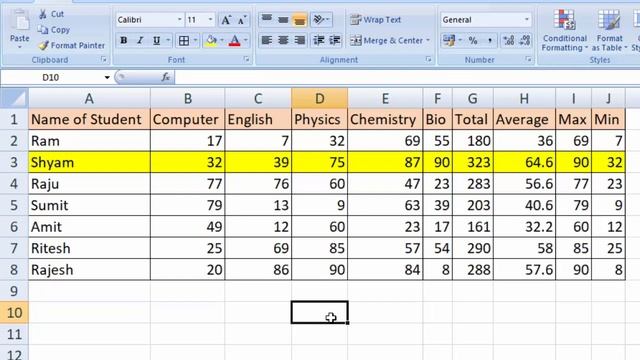Select column A header
Viewport: 640px width, 360px height.
tap(89, 98)
